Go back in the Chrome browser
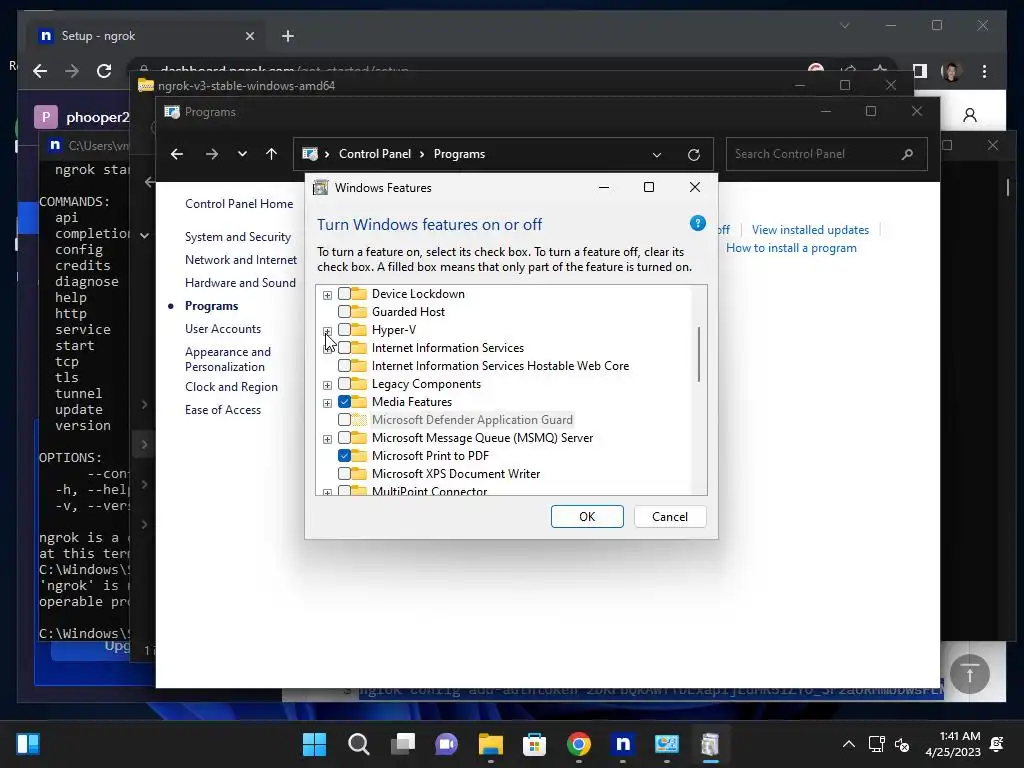Viewport: 1024px width, 768px height. (x=40, y=71)
